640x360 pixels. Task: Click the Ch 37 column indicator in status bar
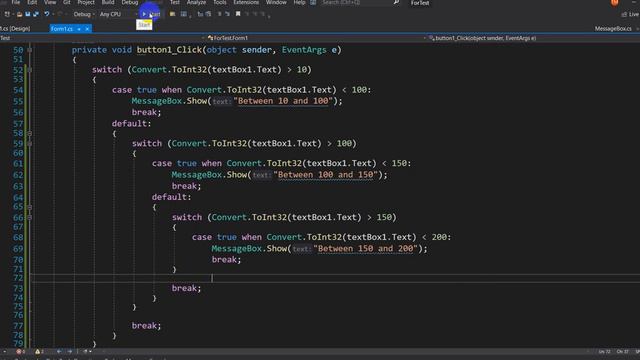[622, 351]
